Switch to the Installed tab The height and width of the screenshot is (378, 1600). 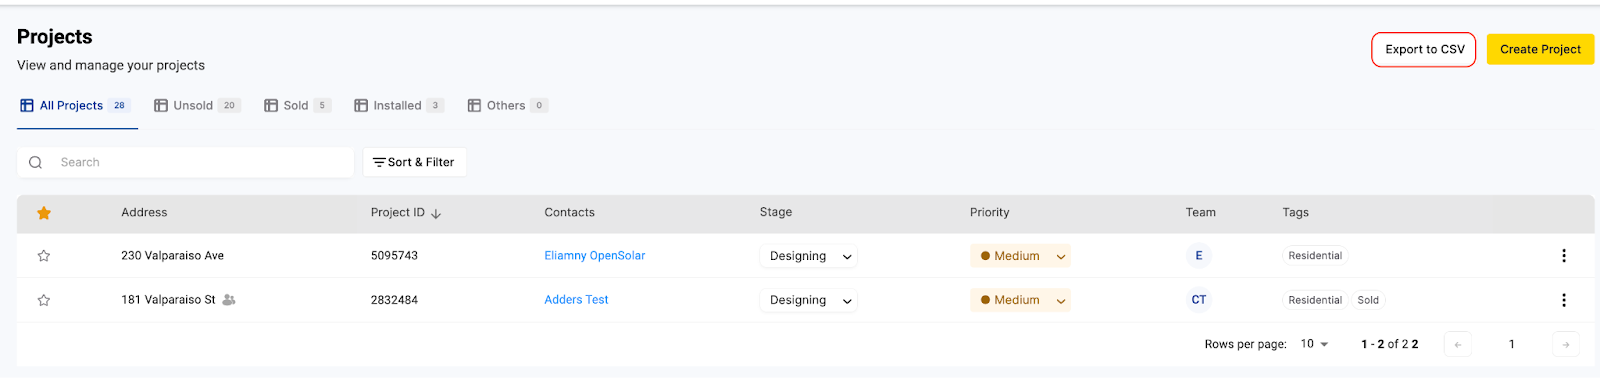[x=399, y=105]
